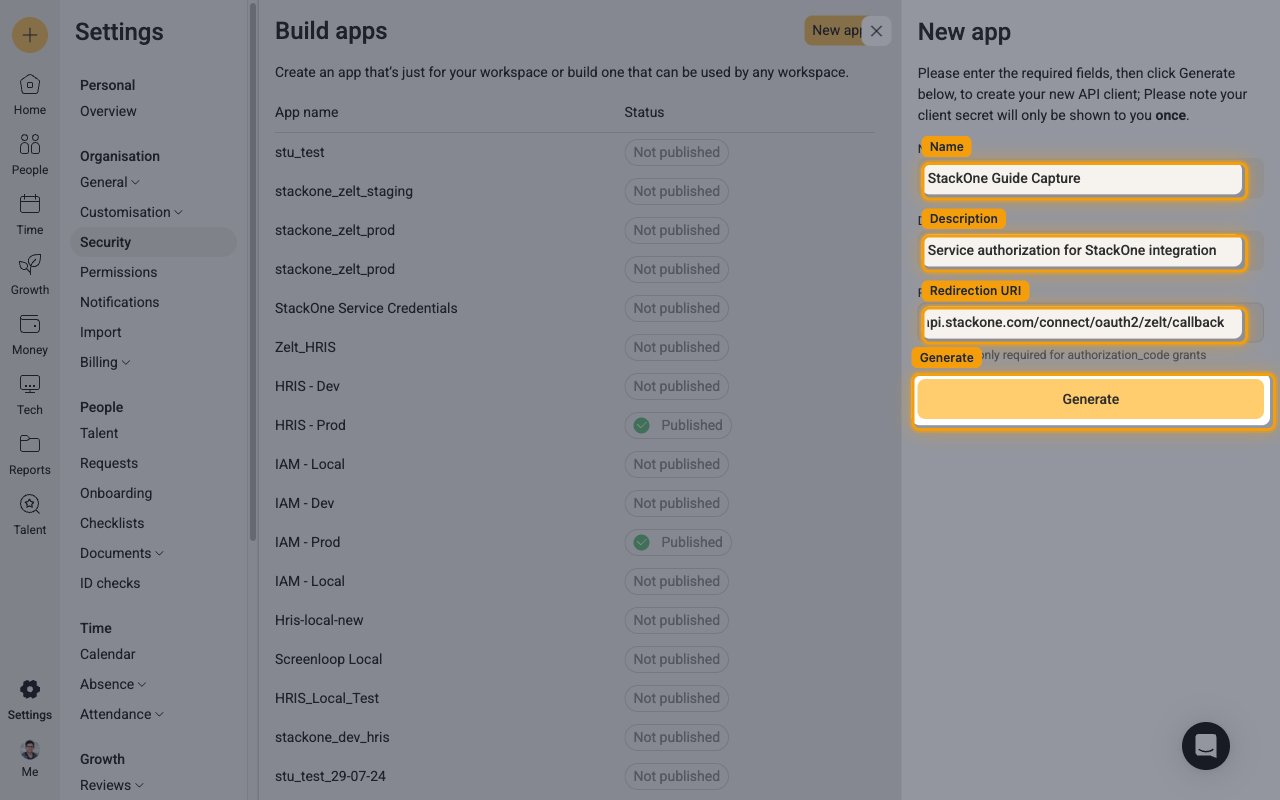Click the settings sidebar scrollbar
Image resolution: width=1280 pixels, height=800 pixels.
[x=253, y=270]
